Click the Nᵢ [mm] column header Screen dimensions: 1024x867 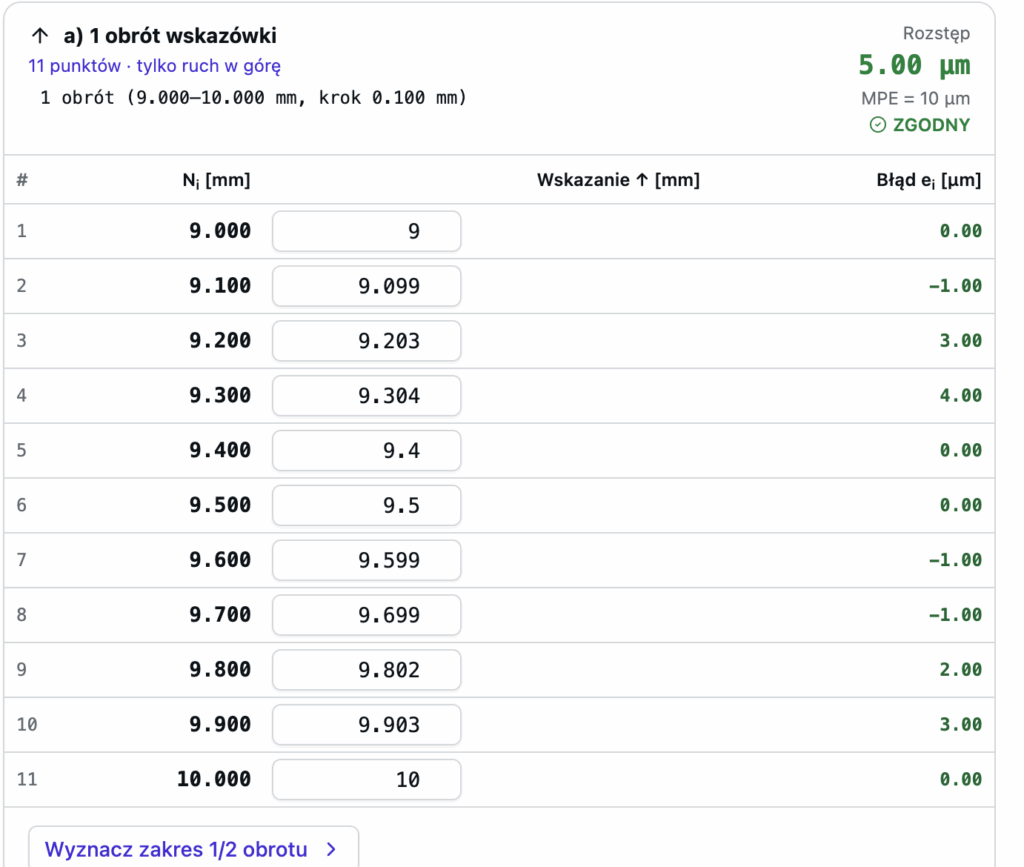(x=216, y=180)
